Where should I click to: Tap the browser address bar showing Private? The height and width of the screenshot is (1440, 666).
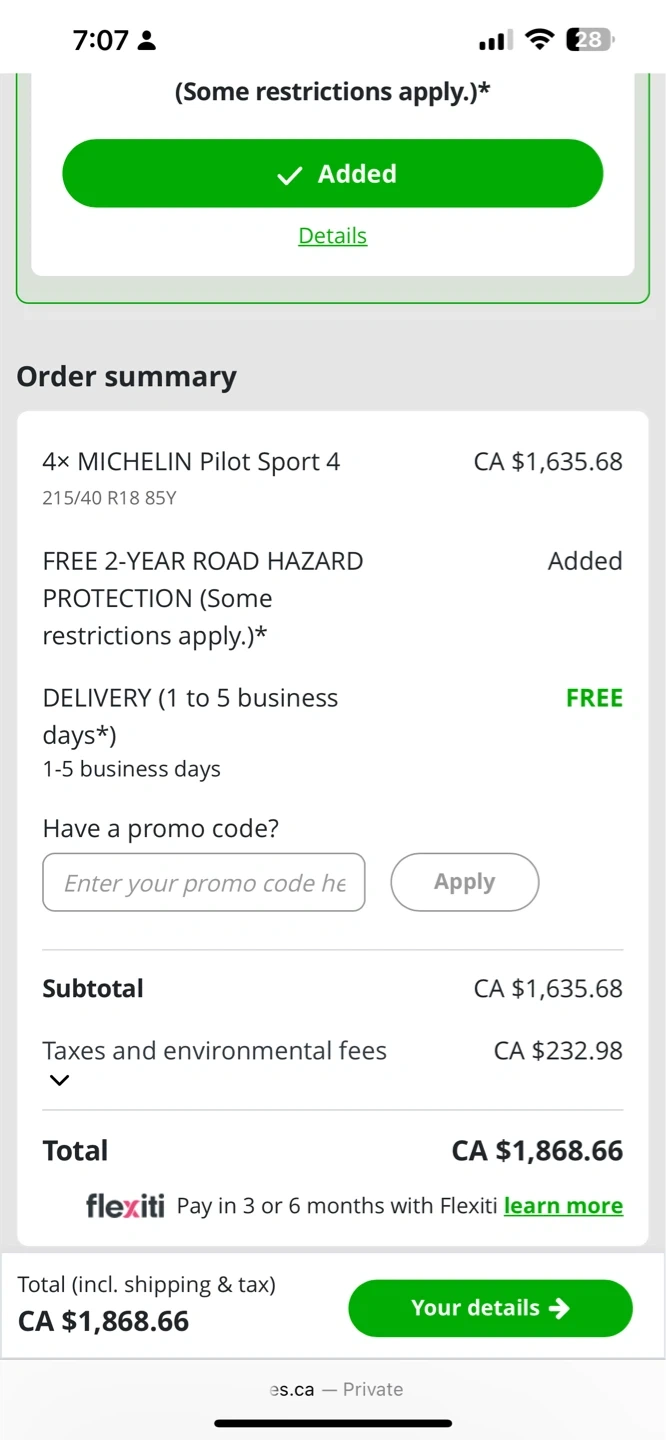coord(333,1389)
